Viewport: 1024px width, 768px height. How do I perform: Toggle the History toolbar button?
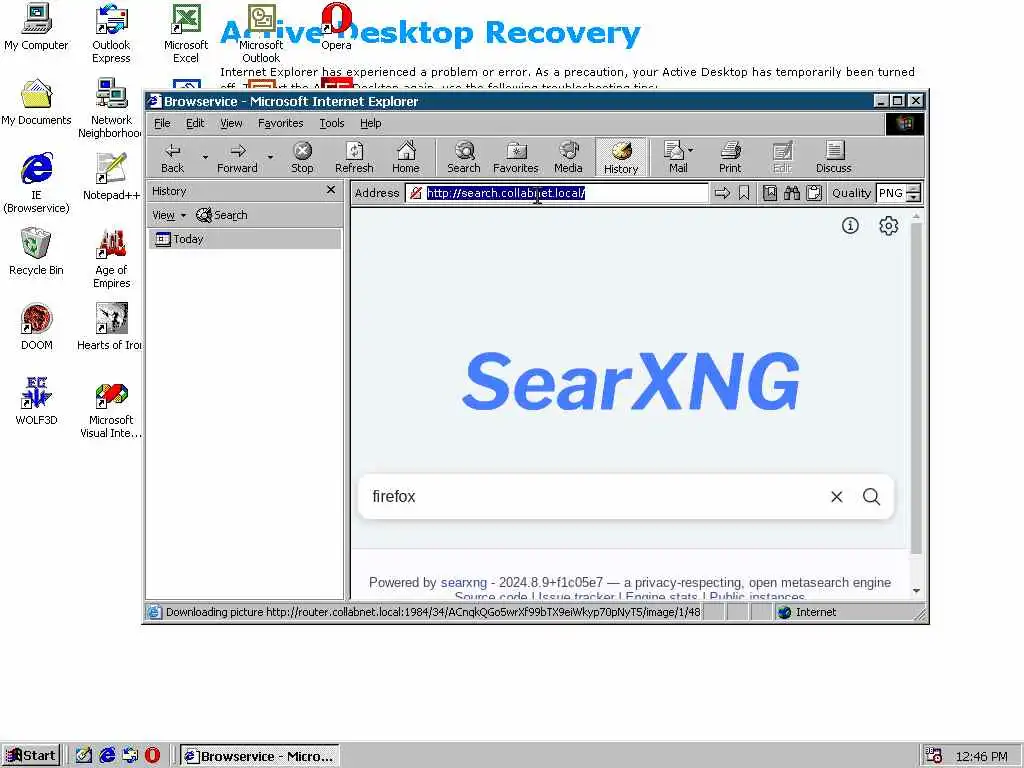click(x=620, y=158)
